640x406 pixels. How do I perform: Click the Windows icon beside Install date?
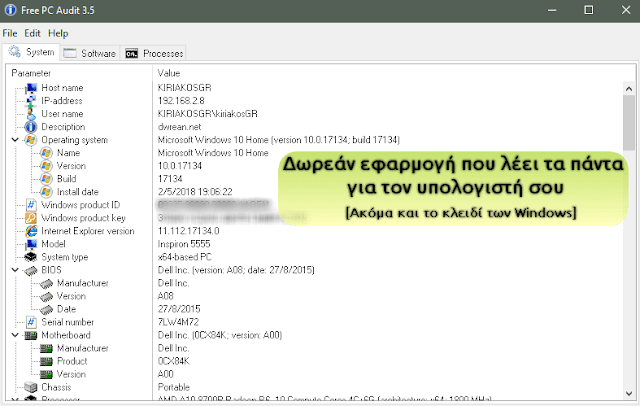[47, 192]
